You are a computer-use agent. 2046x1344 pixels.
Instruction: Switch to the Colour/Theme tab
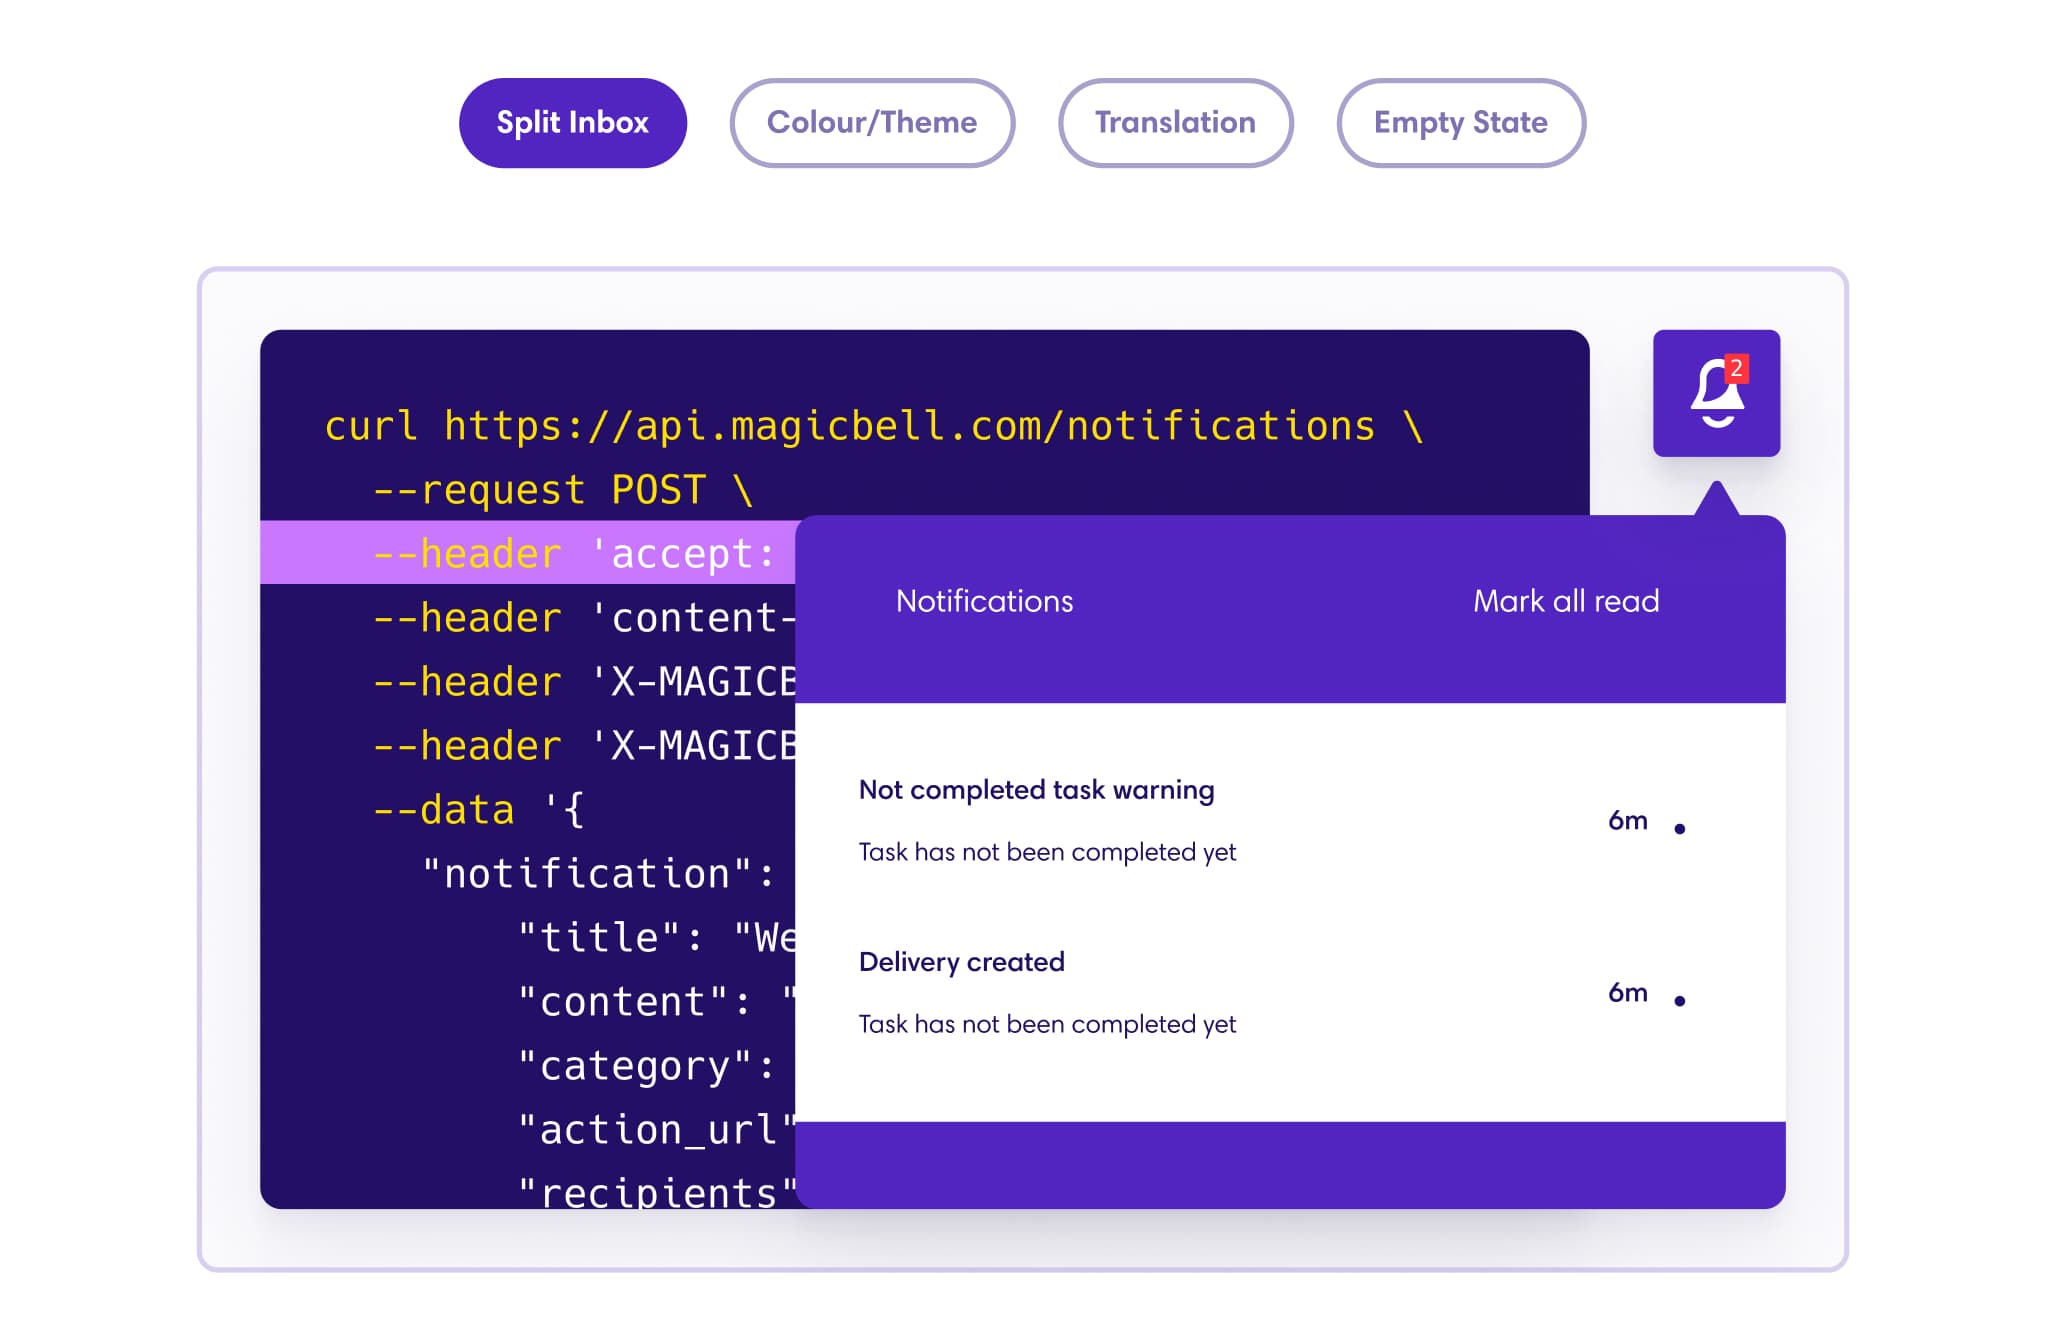(x=872, y=123)
